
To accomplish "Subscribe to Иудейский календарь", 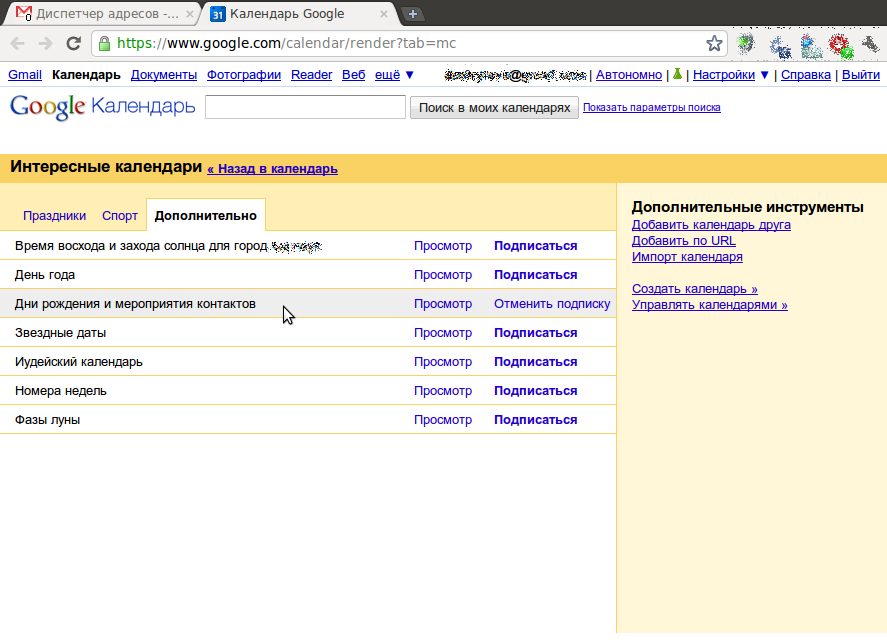I will tap(536, 362).
